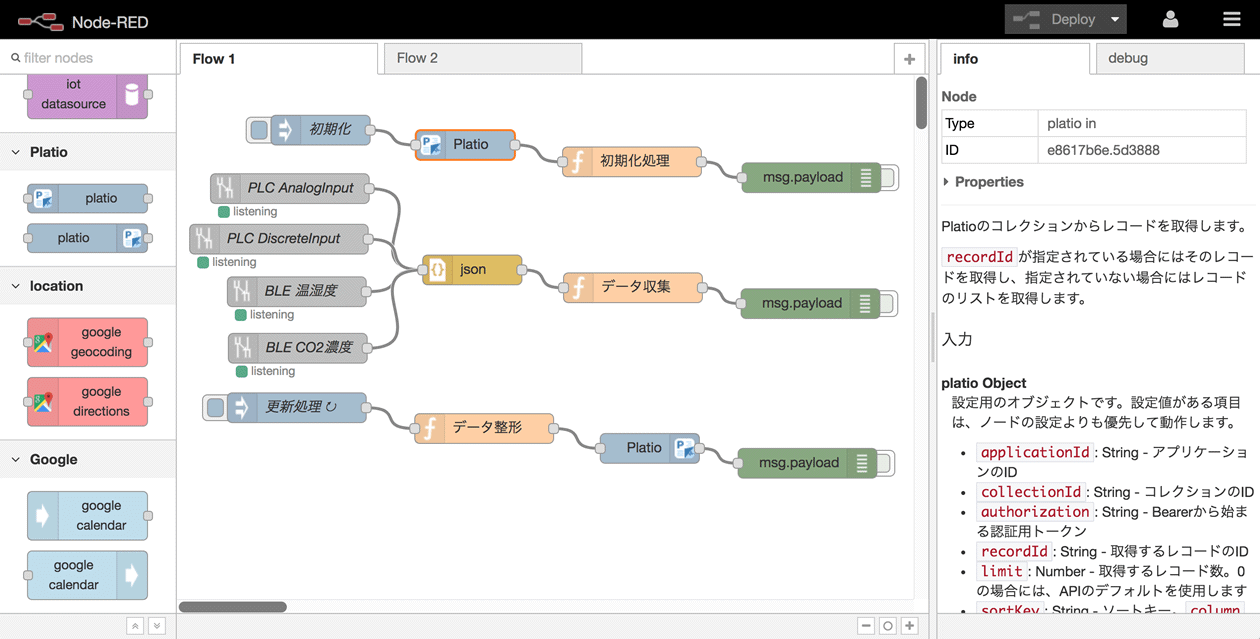Trigger the 更新処理 inject node button

click(215, 407)
